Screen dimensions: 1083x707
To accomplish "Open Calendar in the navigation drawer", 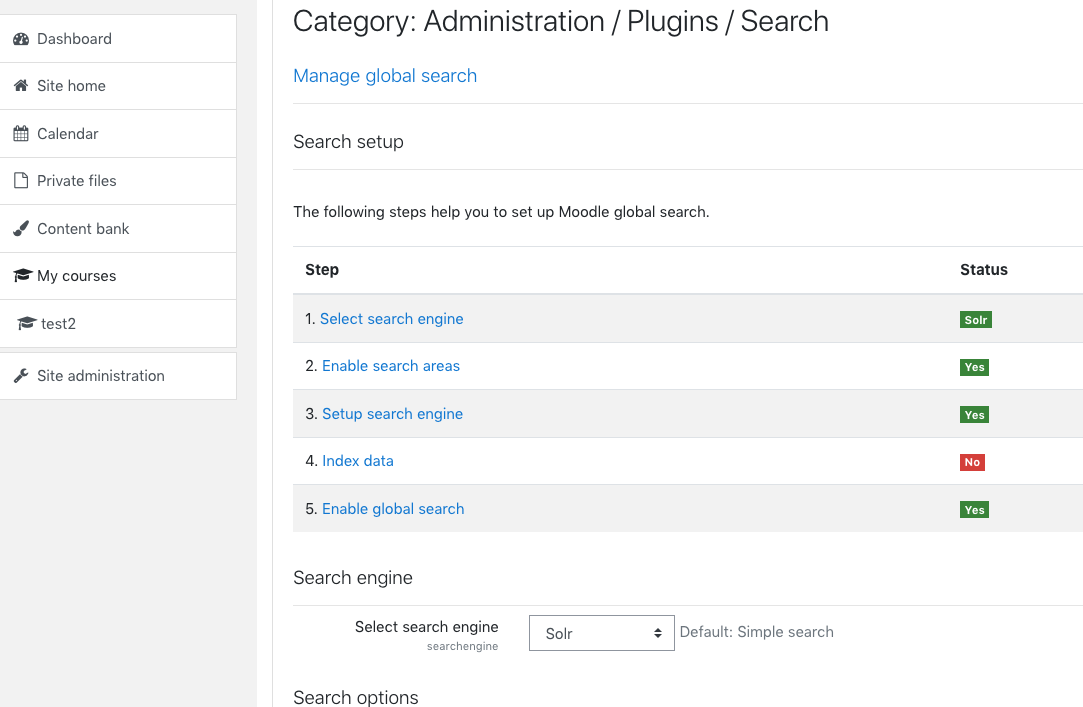I will (x=118, y=133).
